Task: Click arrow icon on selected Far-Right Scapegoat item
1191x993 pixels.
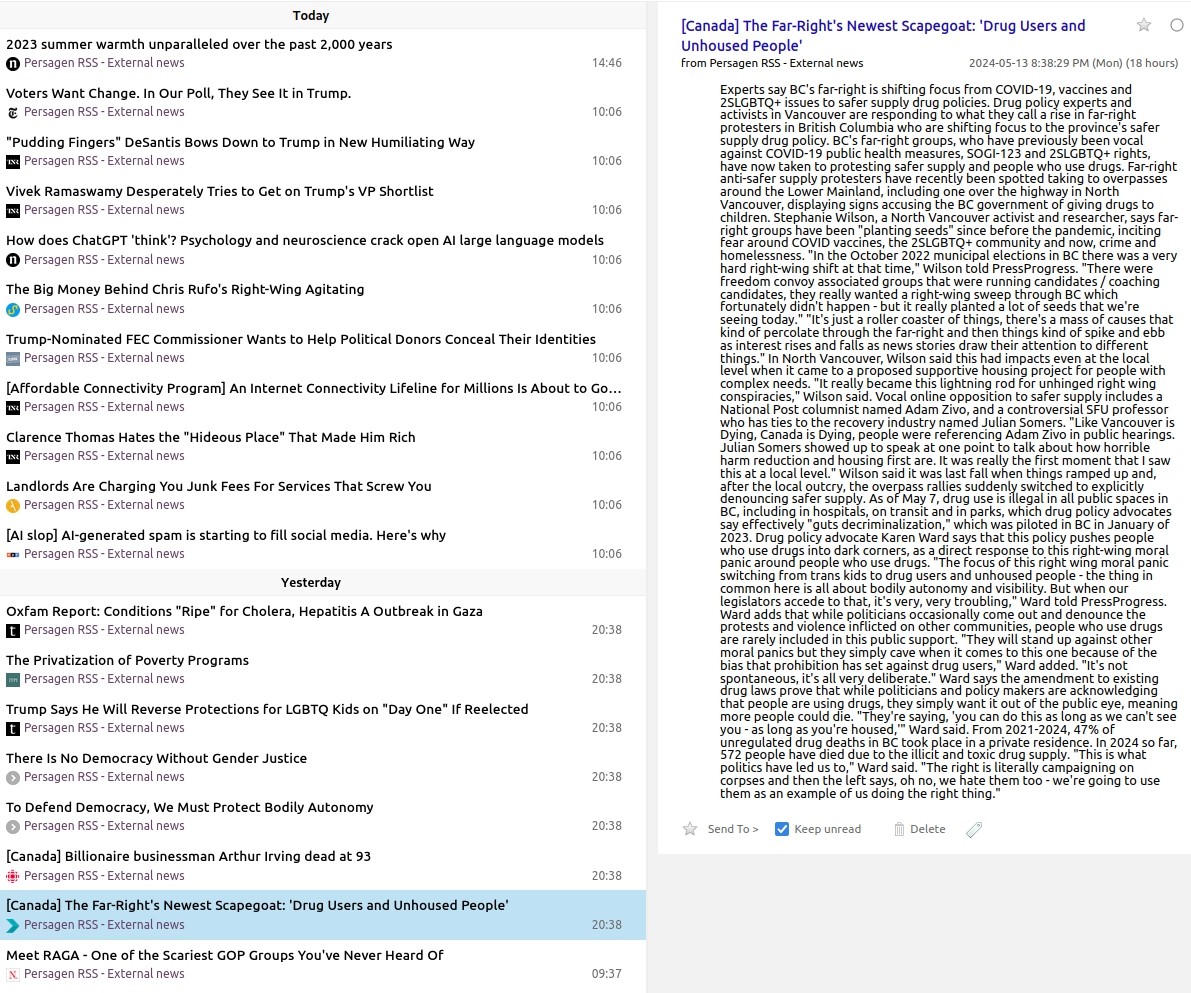Action: 13,925
